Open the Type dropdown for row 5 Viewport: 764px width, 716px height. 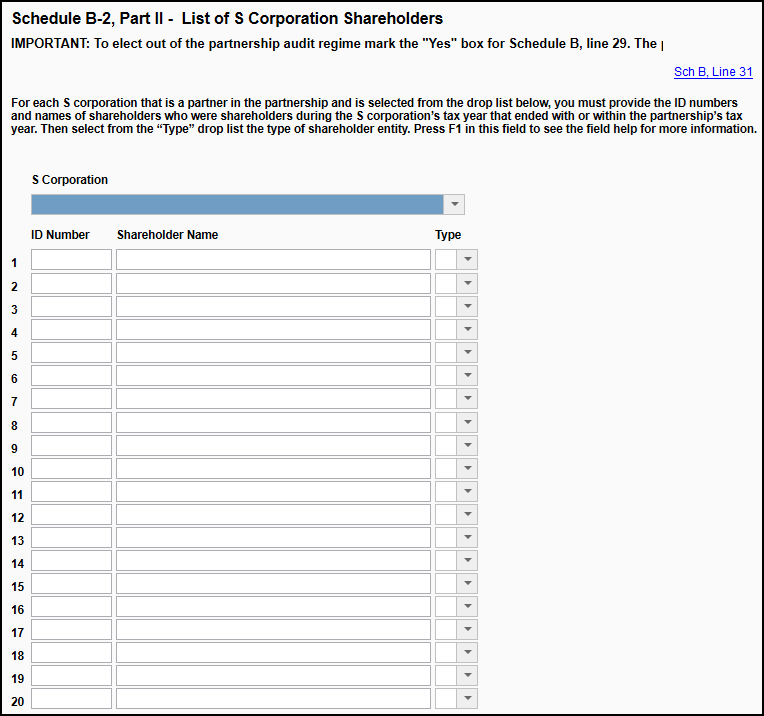(467, 352)
